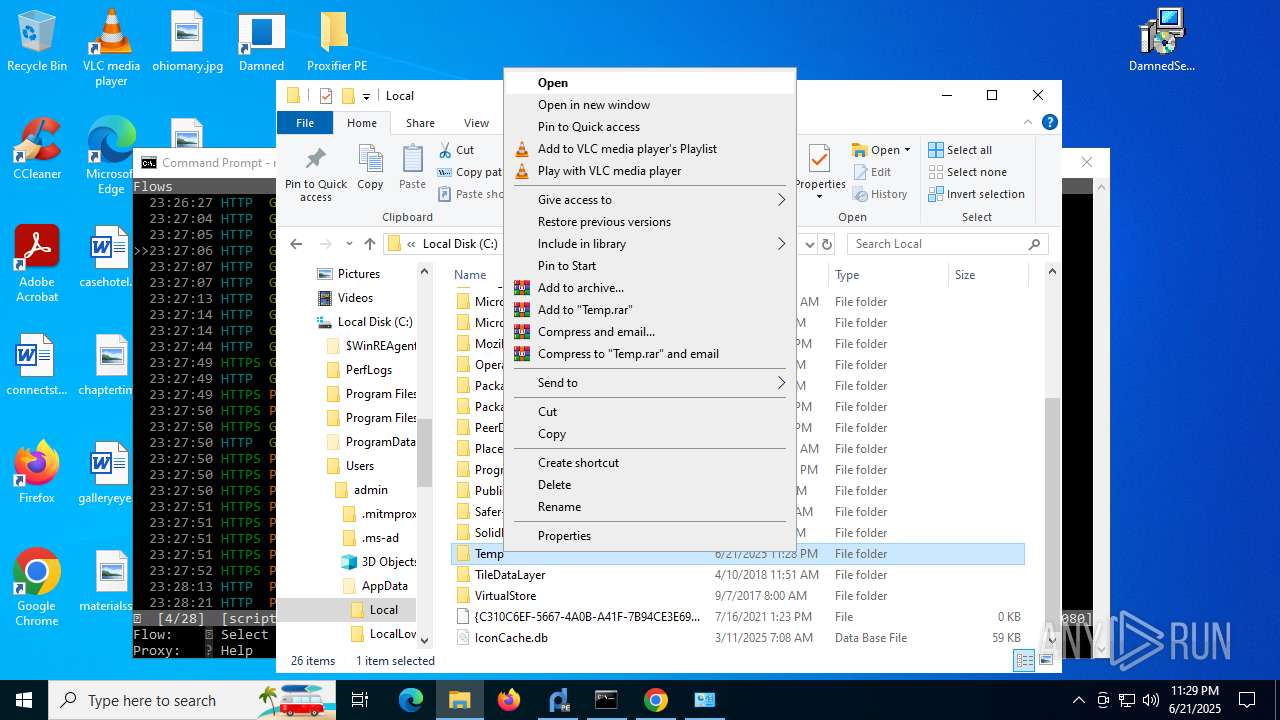Open the Damned desktop shortcut
Viewport: 1280px width, 720px height.
coord(261,41)
